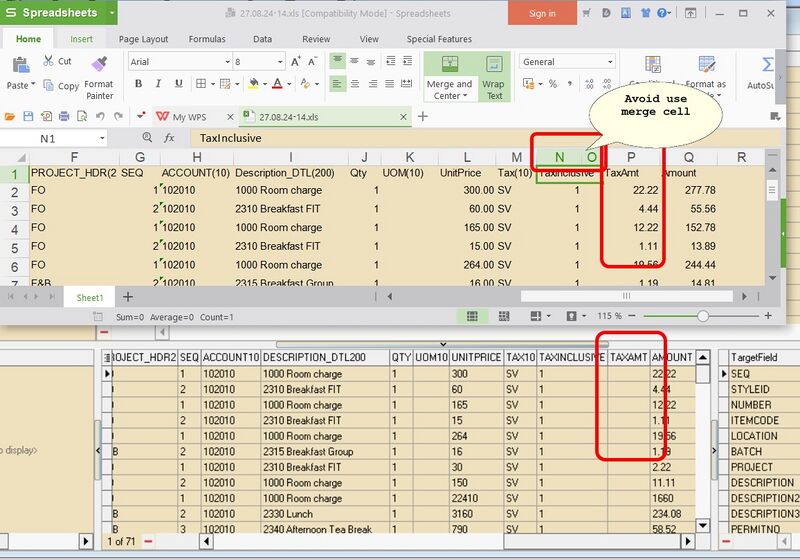This screenshot has width=800, height=559.
Task: Switch to the Formulas ribbon tab
Action: pos(207,39)
